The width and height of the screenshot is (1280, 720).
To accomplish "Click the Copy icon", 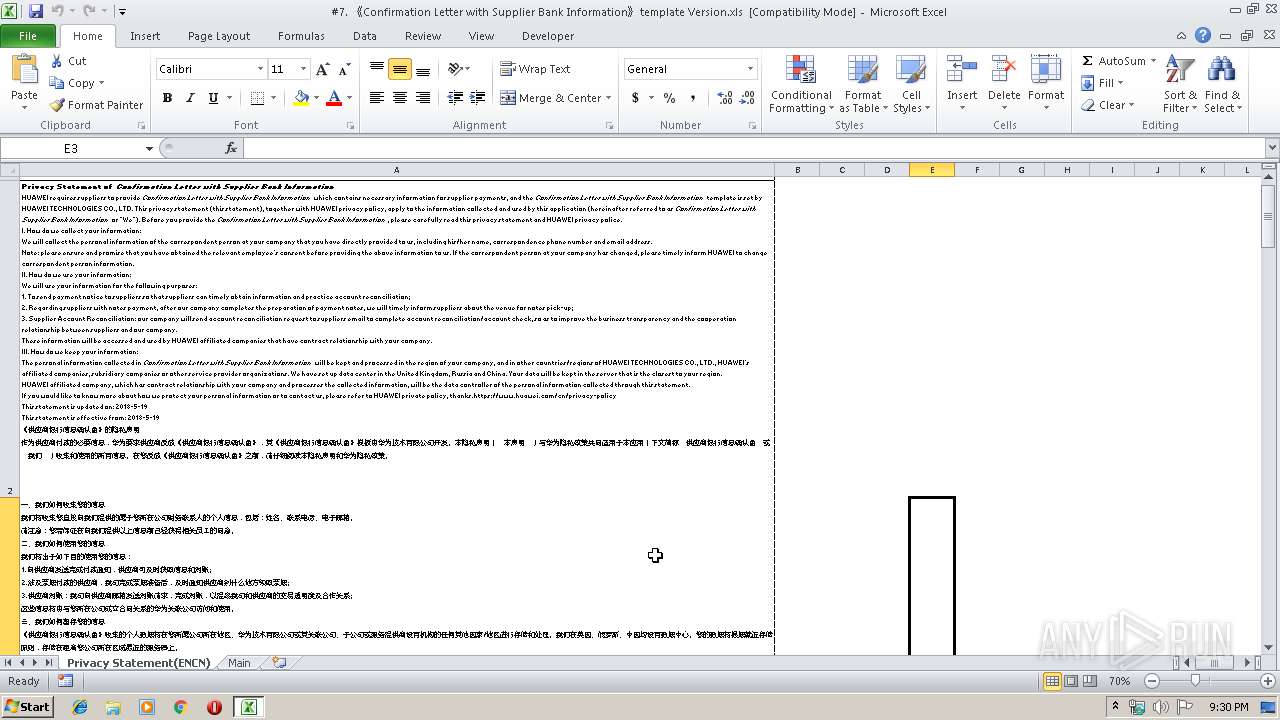I will click(74, 83).
